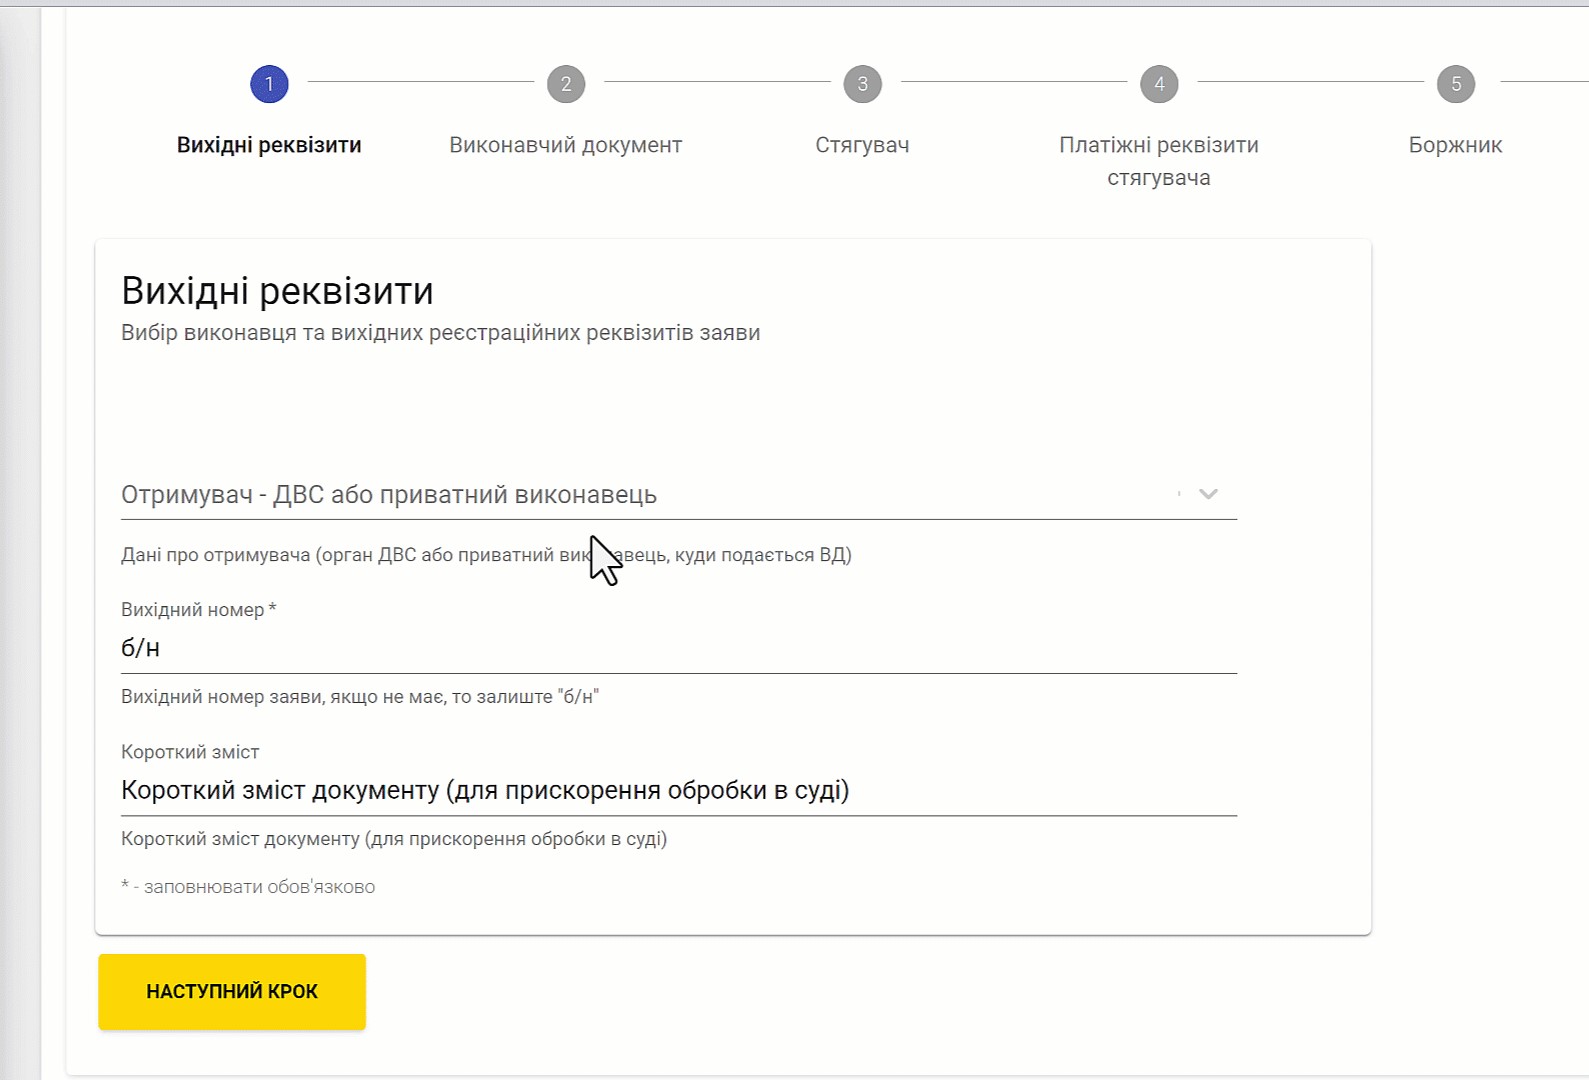Select Платіжні реквізити стягувача step
1589x1080 pixels.
pos(1159,160)
